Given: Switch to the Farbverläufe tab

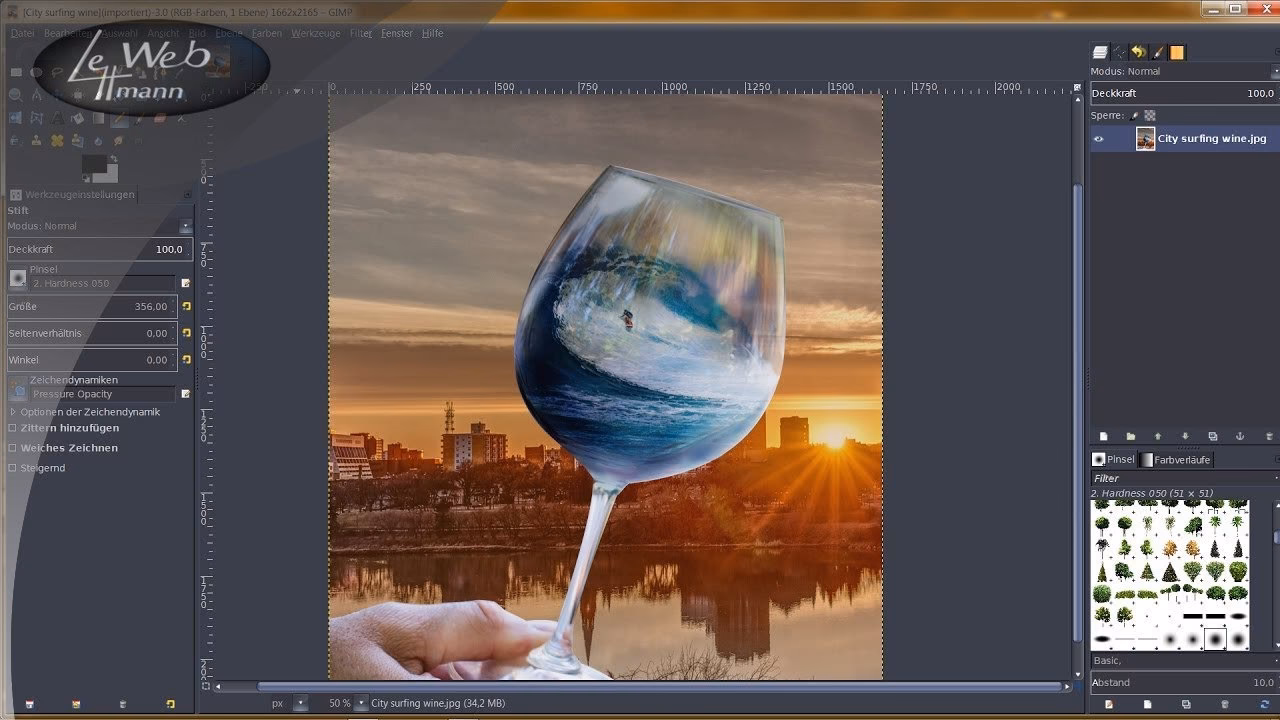Looking at the screenshot, I should coord(1176,460).
